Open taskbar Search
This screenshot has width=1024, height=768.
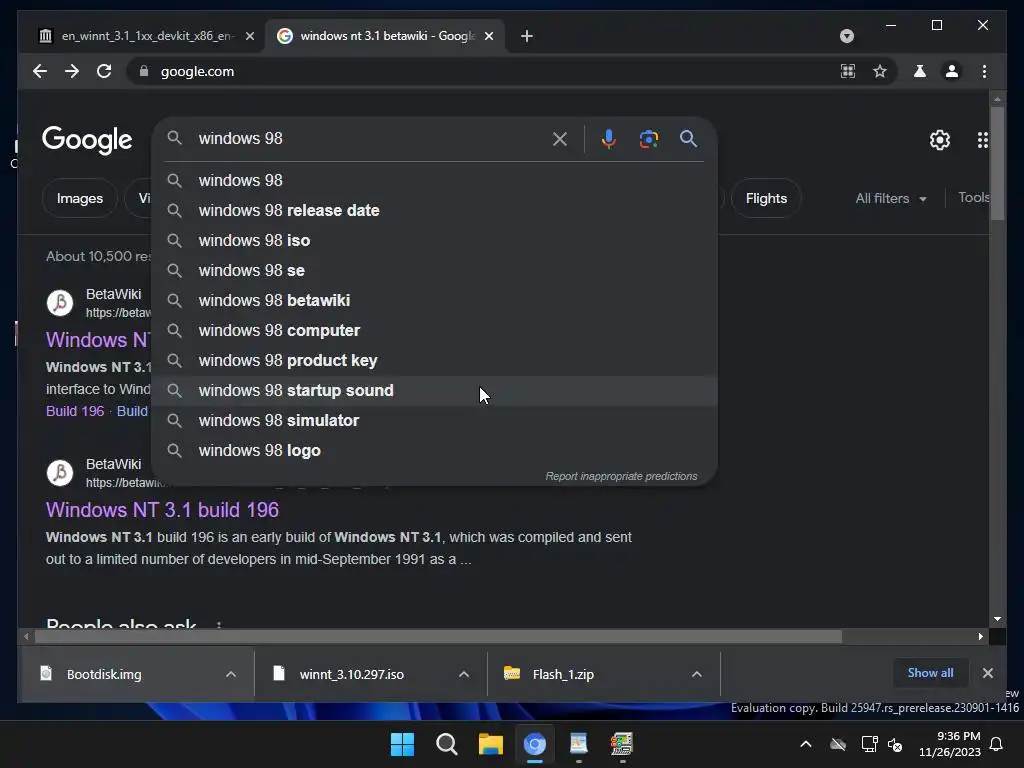pyautogui.click(x=447, y=744)
